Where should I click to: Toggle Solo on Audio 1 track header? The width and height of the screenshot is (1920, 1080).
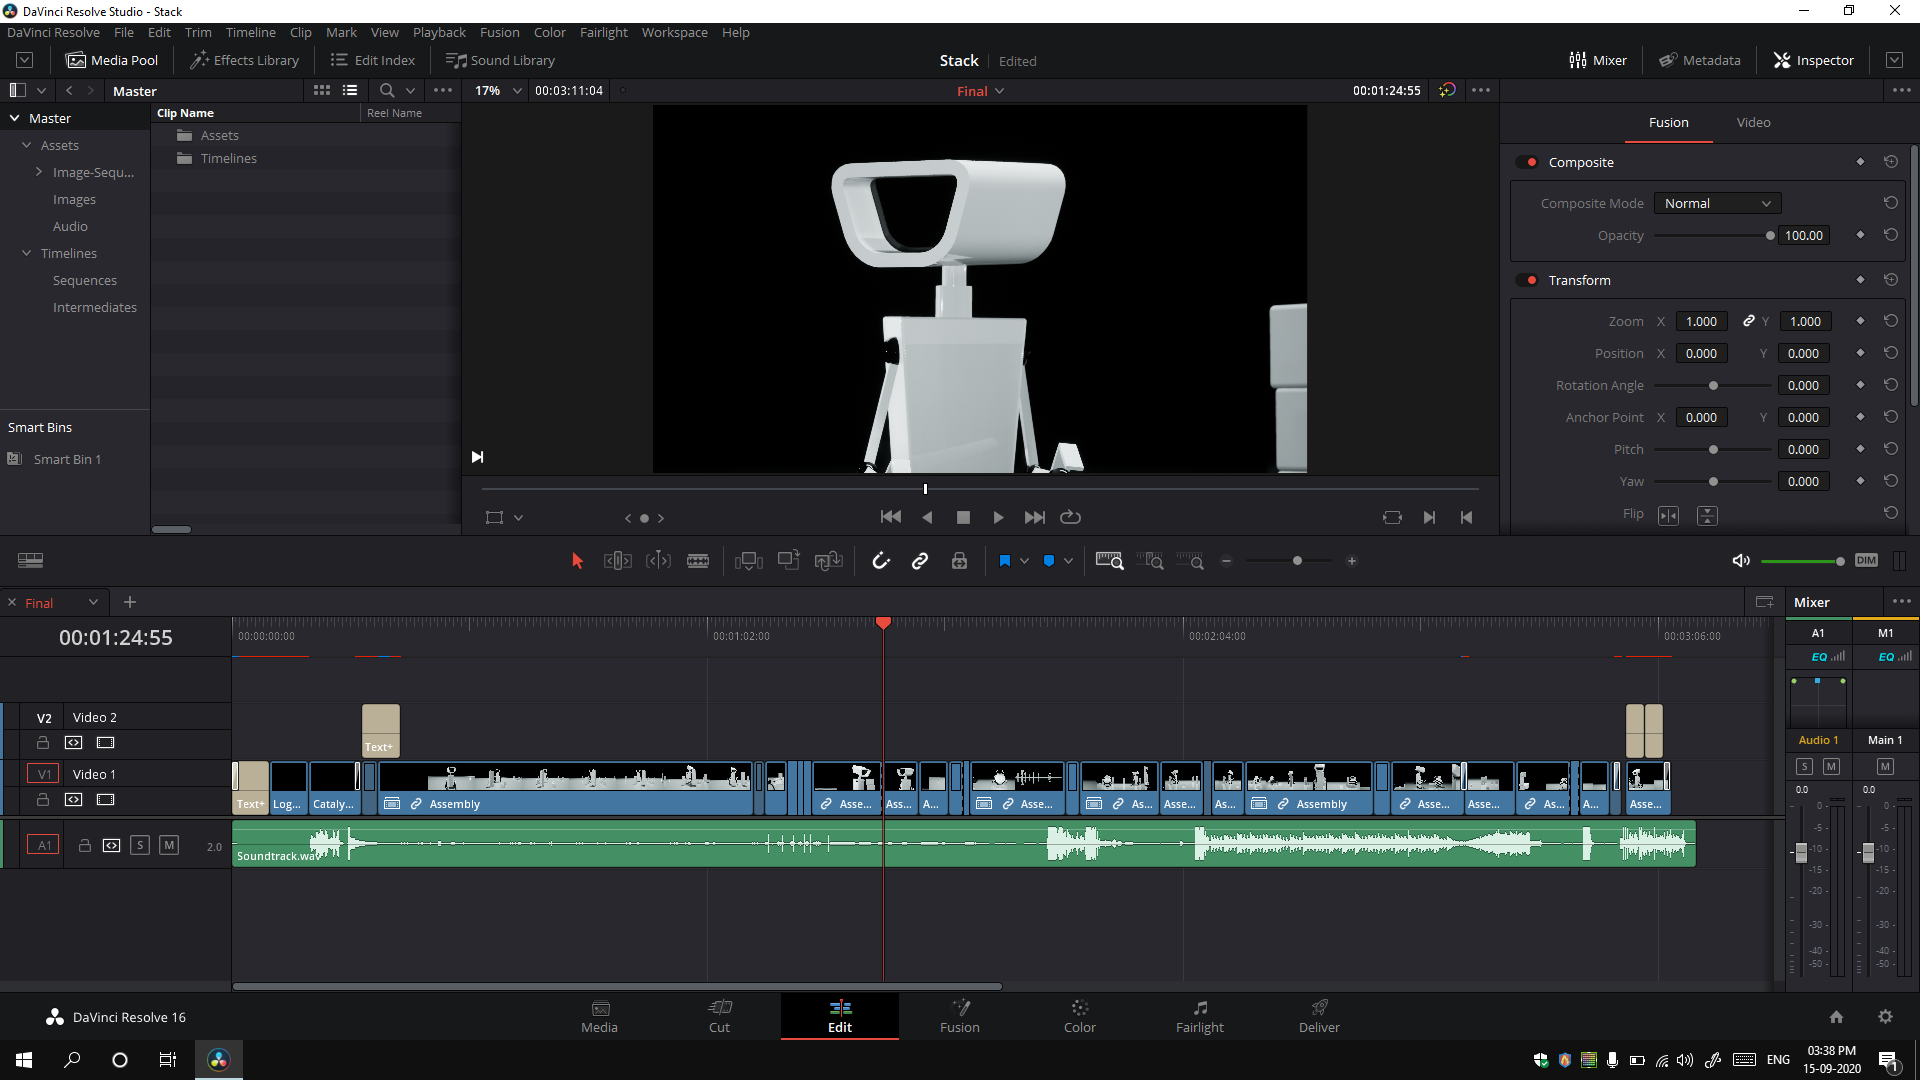pyautogui.click(x=140, y=845)
